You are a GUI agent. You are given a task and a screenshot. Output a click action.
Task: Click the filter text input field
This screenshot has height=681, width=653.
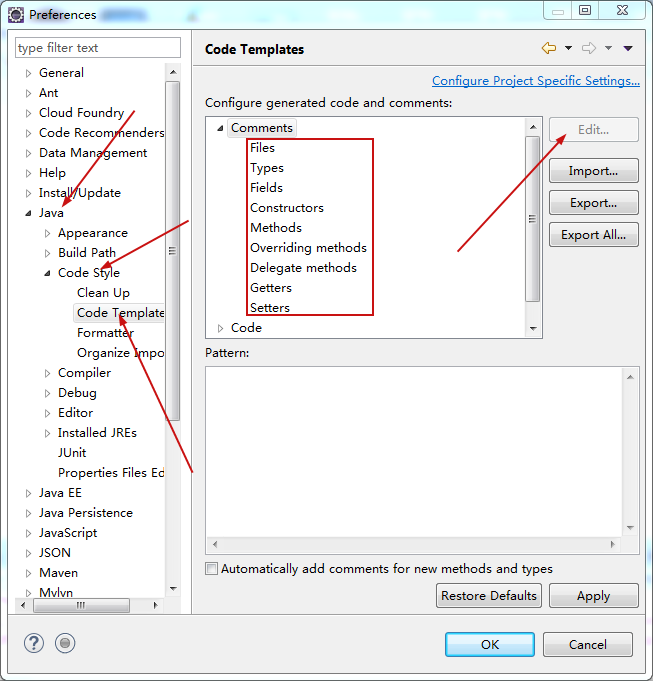pyautogui.click(x=98, y=48)
